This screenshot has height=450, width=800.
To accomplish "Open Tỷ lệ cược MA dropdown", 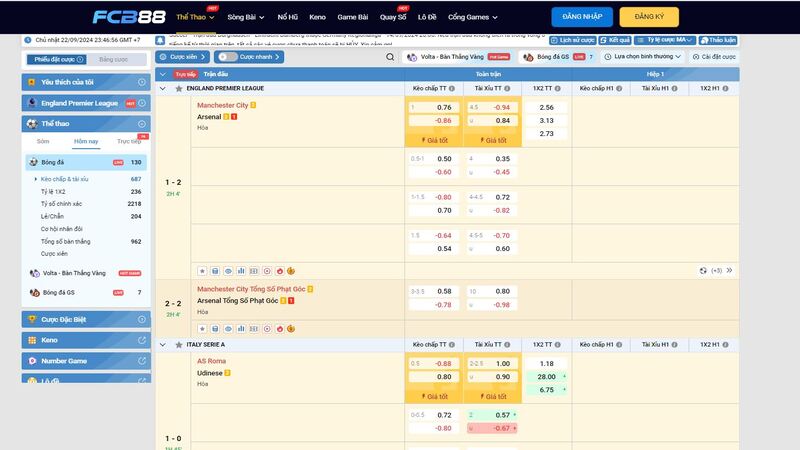I will (665, 40).
